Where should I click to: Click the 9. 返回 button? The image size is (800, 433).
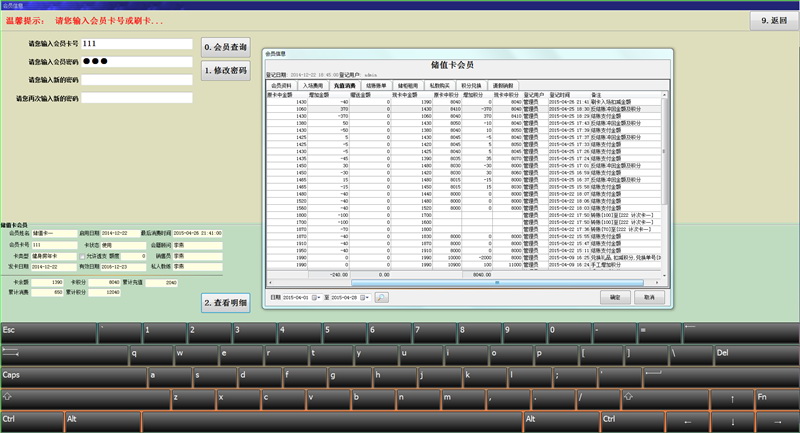click(x=774, y=20)
